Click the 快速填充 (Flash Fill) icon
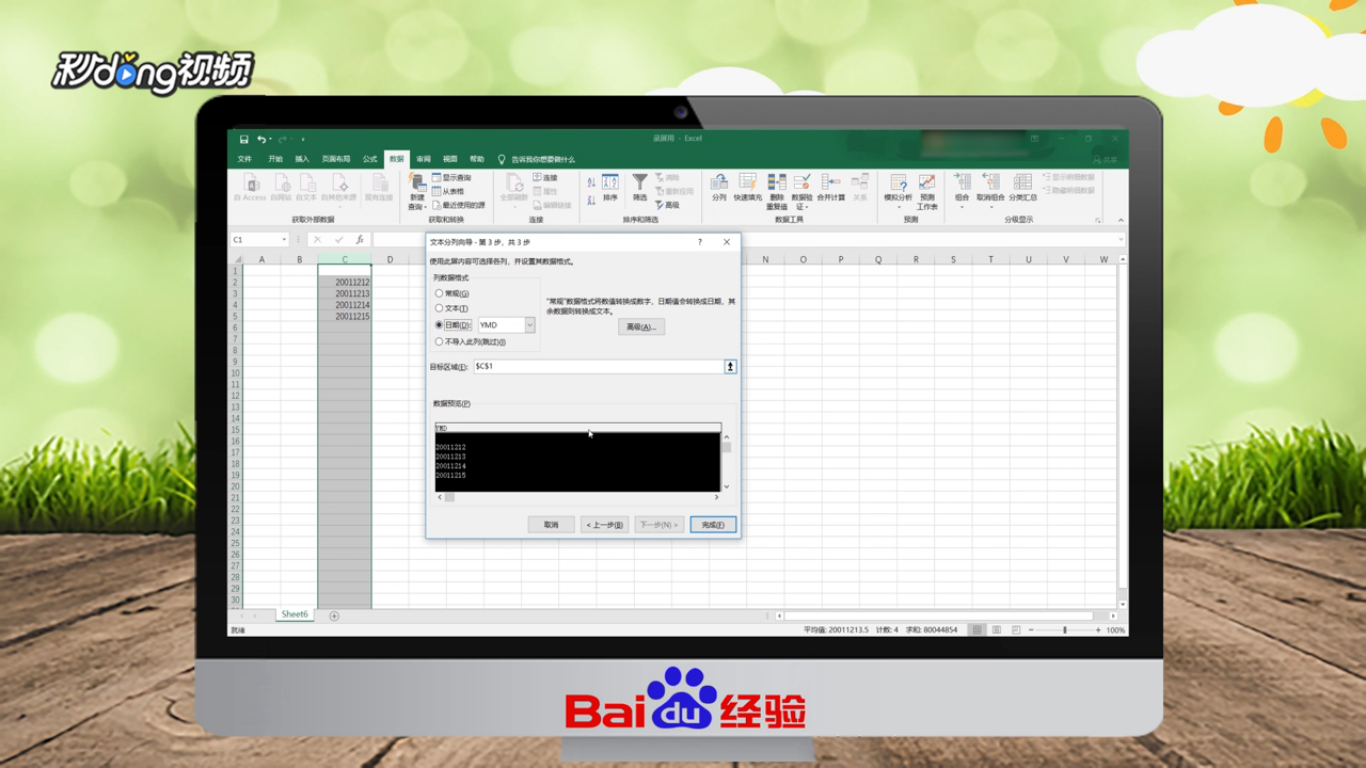Image resolution: width=1366 pixels, height=768 pixels. pos(747,187)
